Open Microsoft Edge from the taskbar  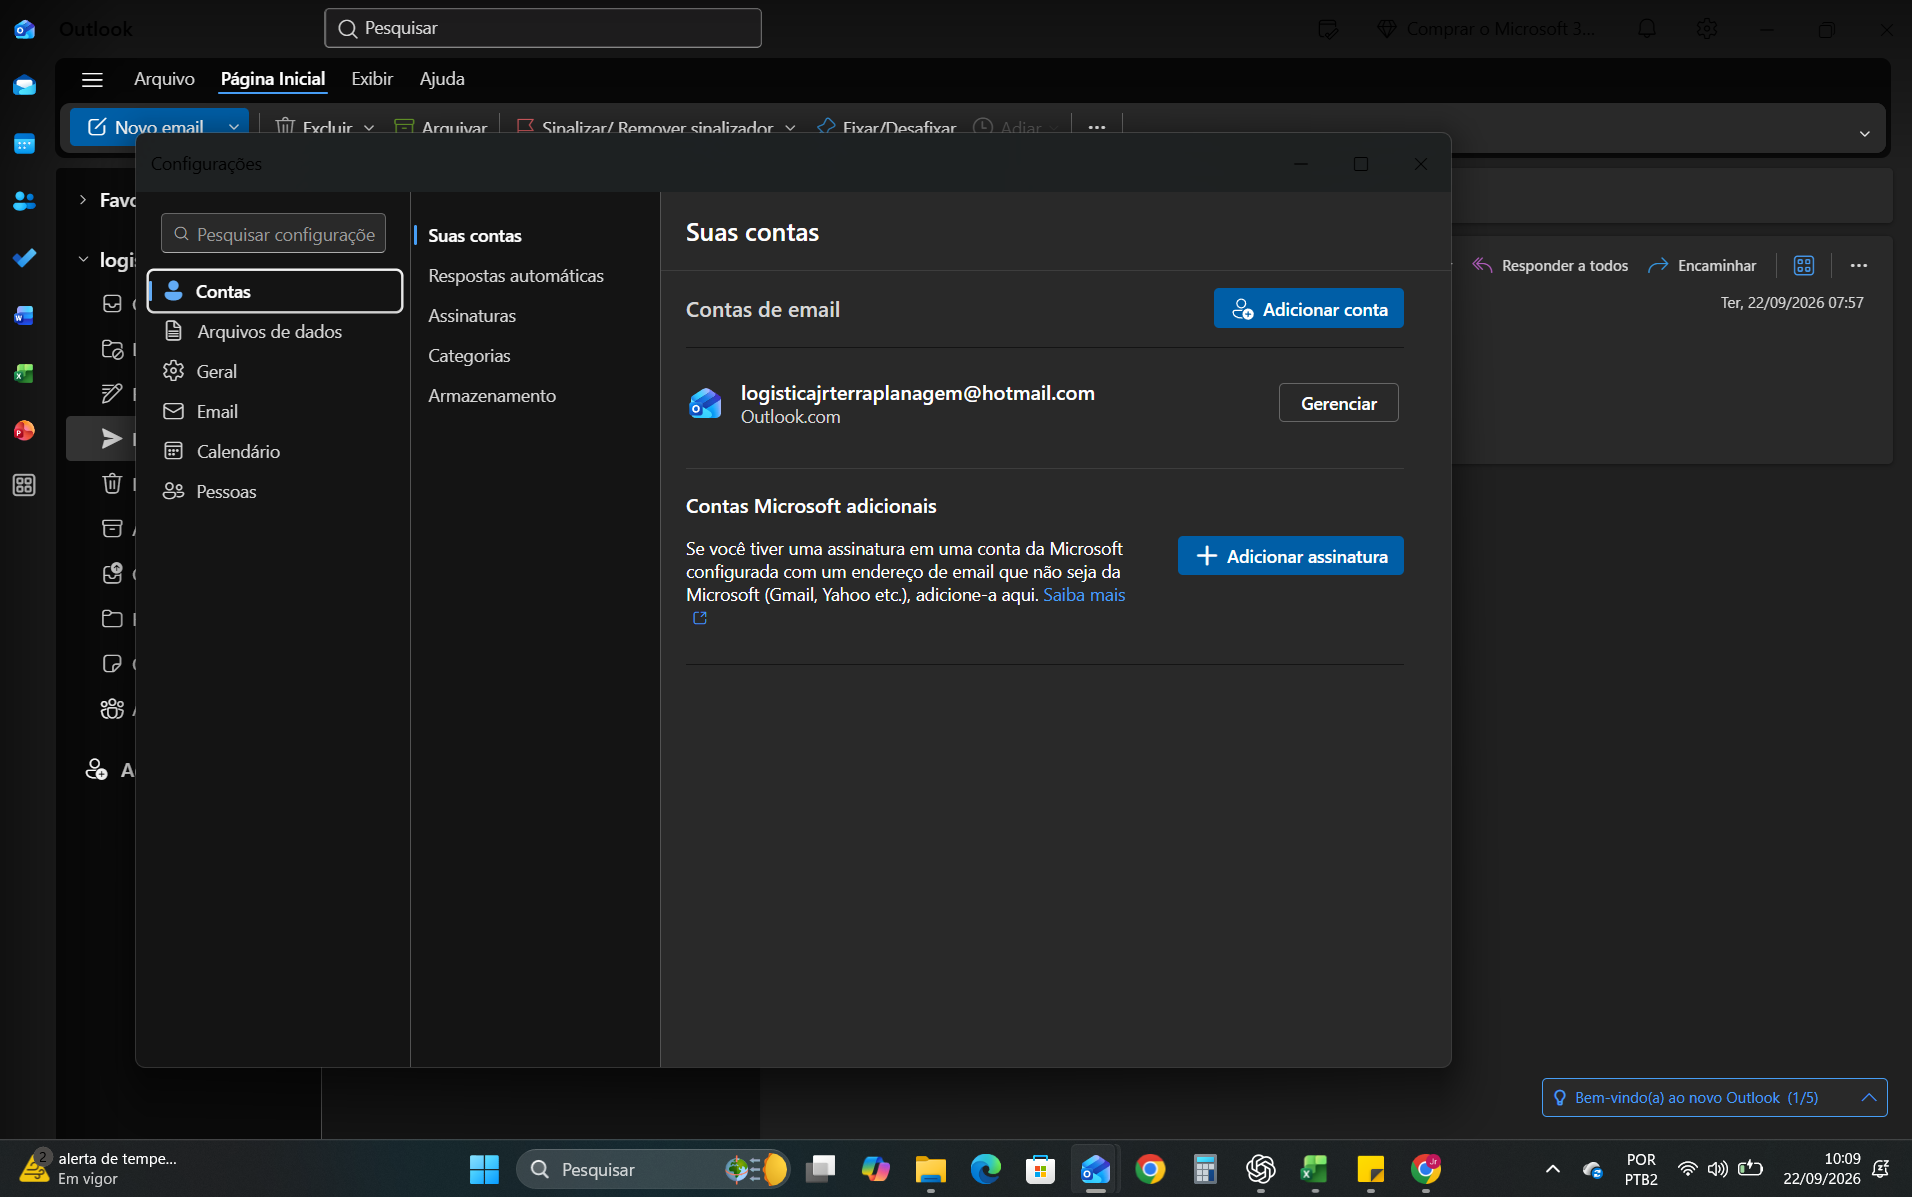986,1168
